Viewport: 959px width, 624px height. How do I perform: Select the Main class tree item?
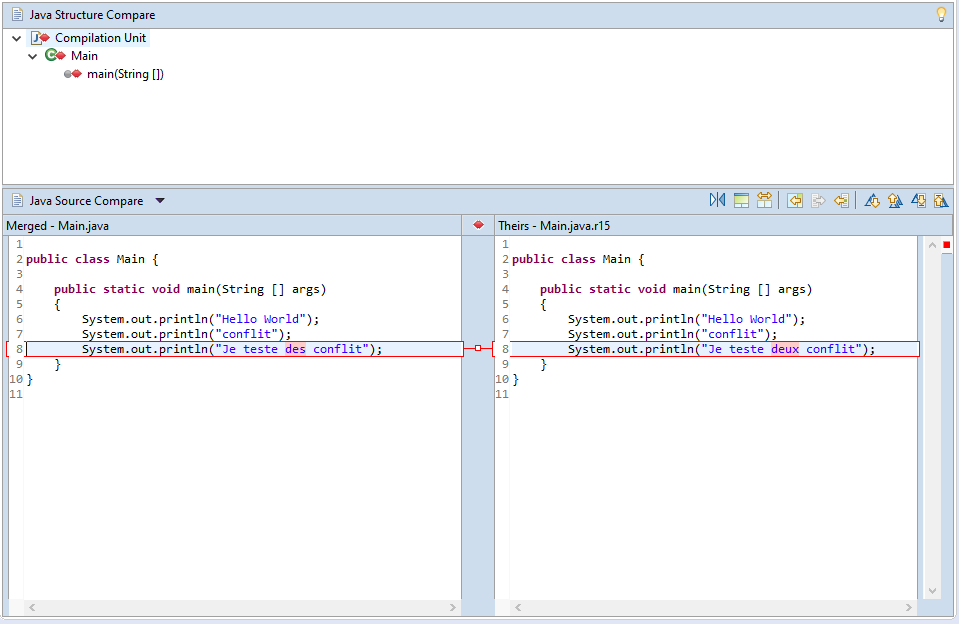coord(84,56)
